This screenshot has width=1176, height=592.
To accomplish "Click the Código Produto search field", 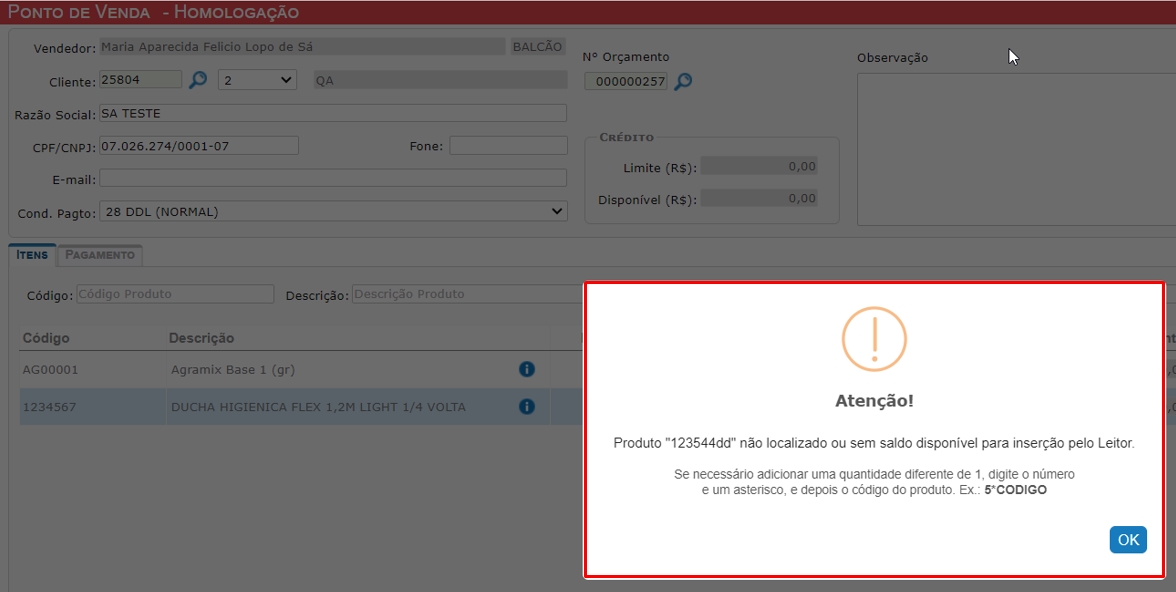I will point(175,294).
